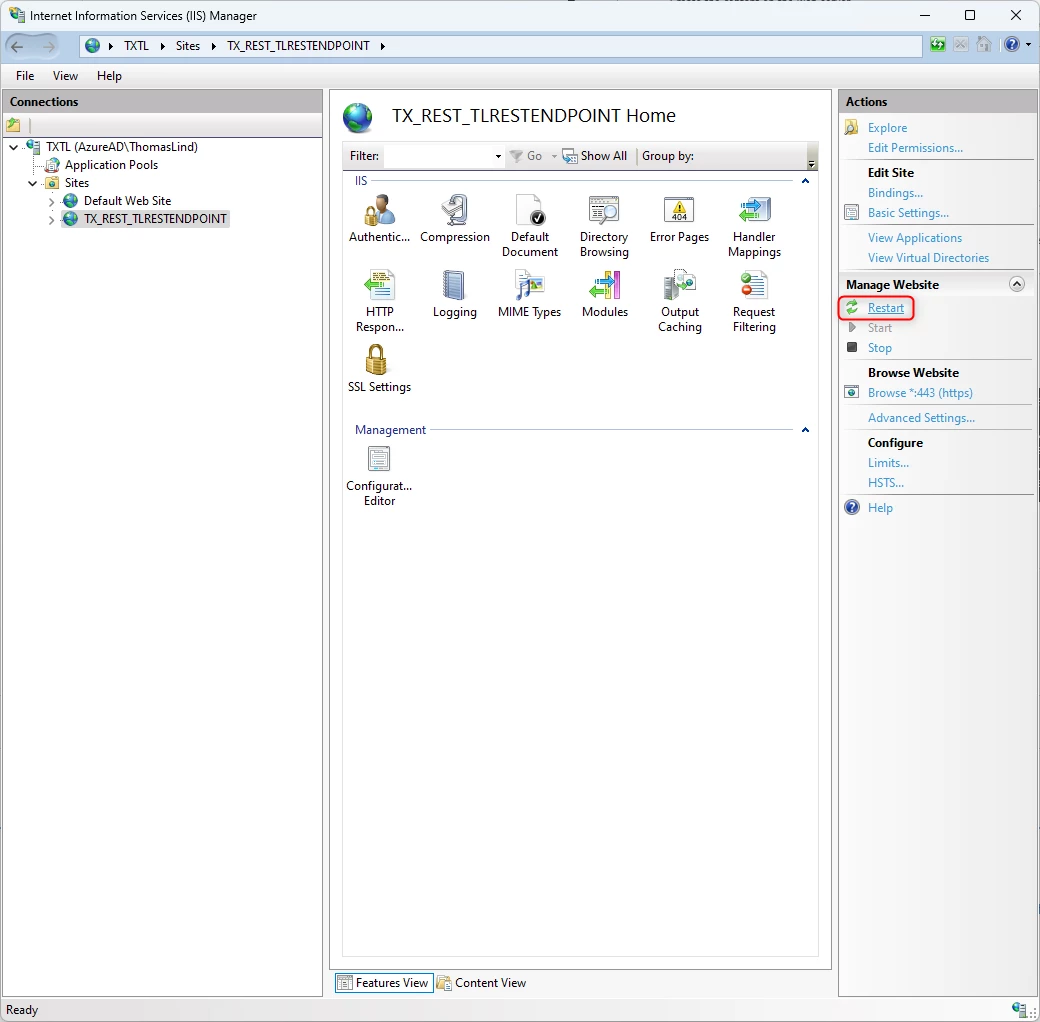Click the Help question mark in top toolbar

(1011, 44)
